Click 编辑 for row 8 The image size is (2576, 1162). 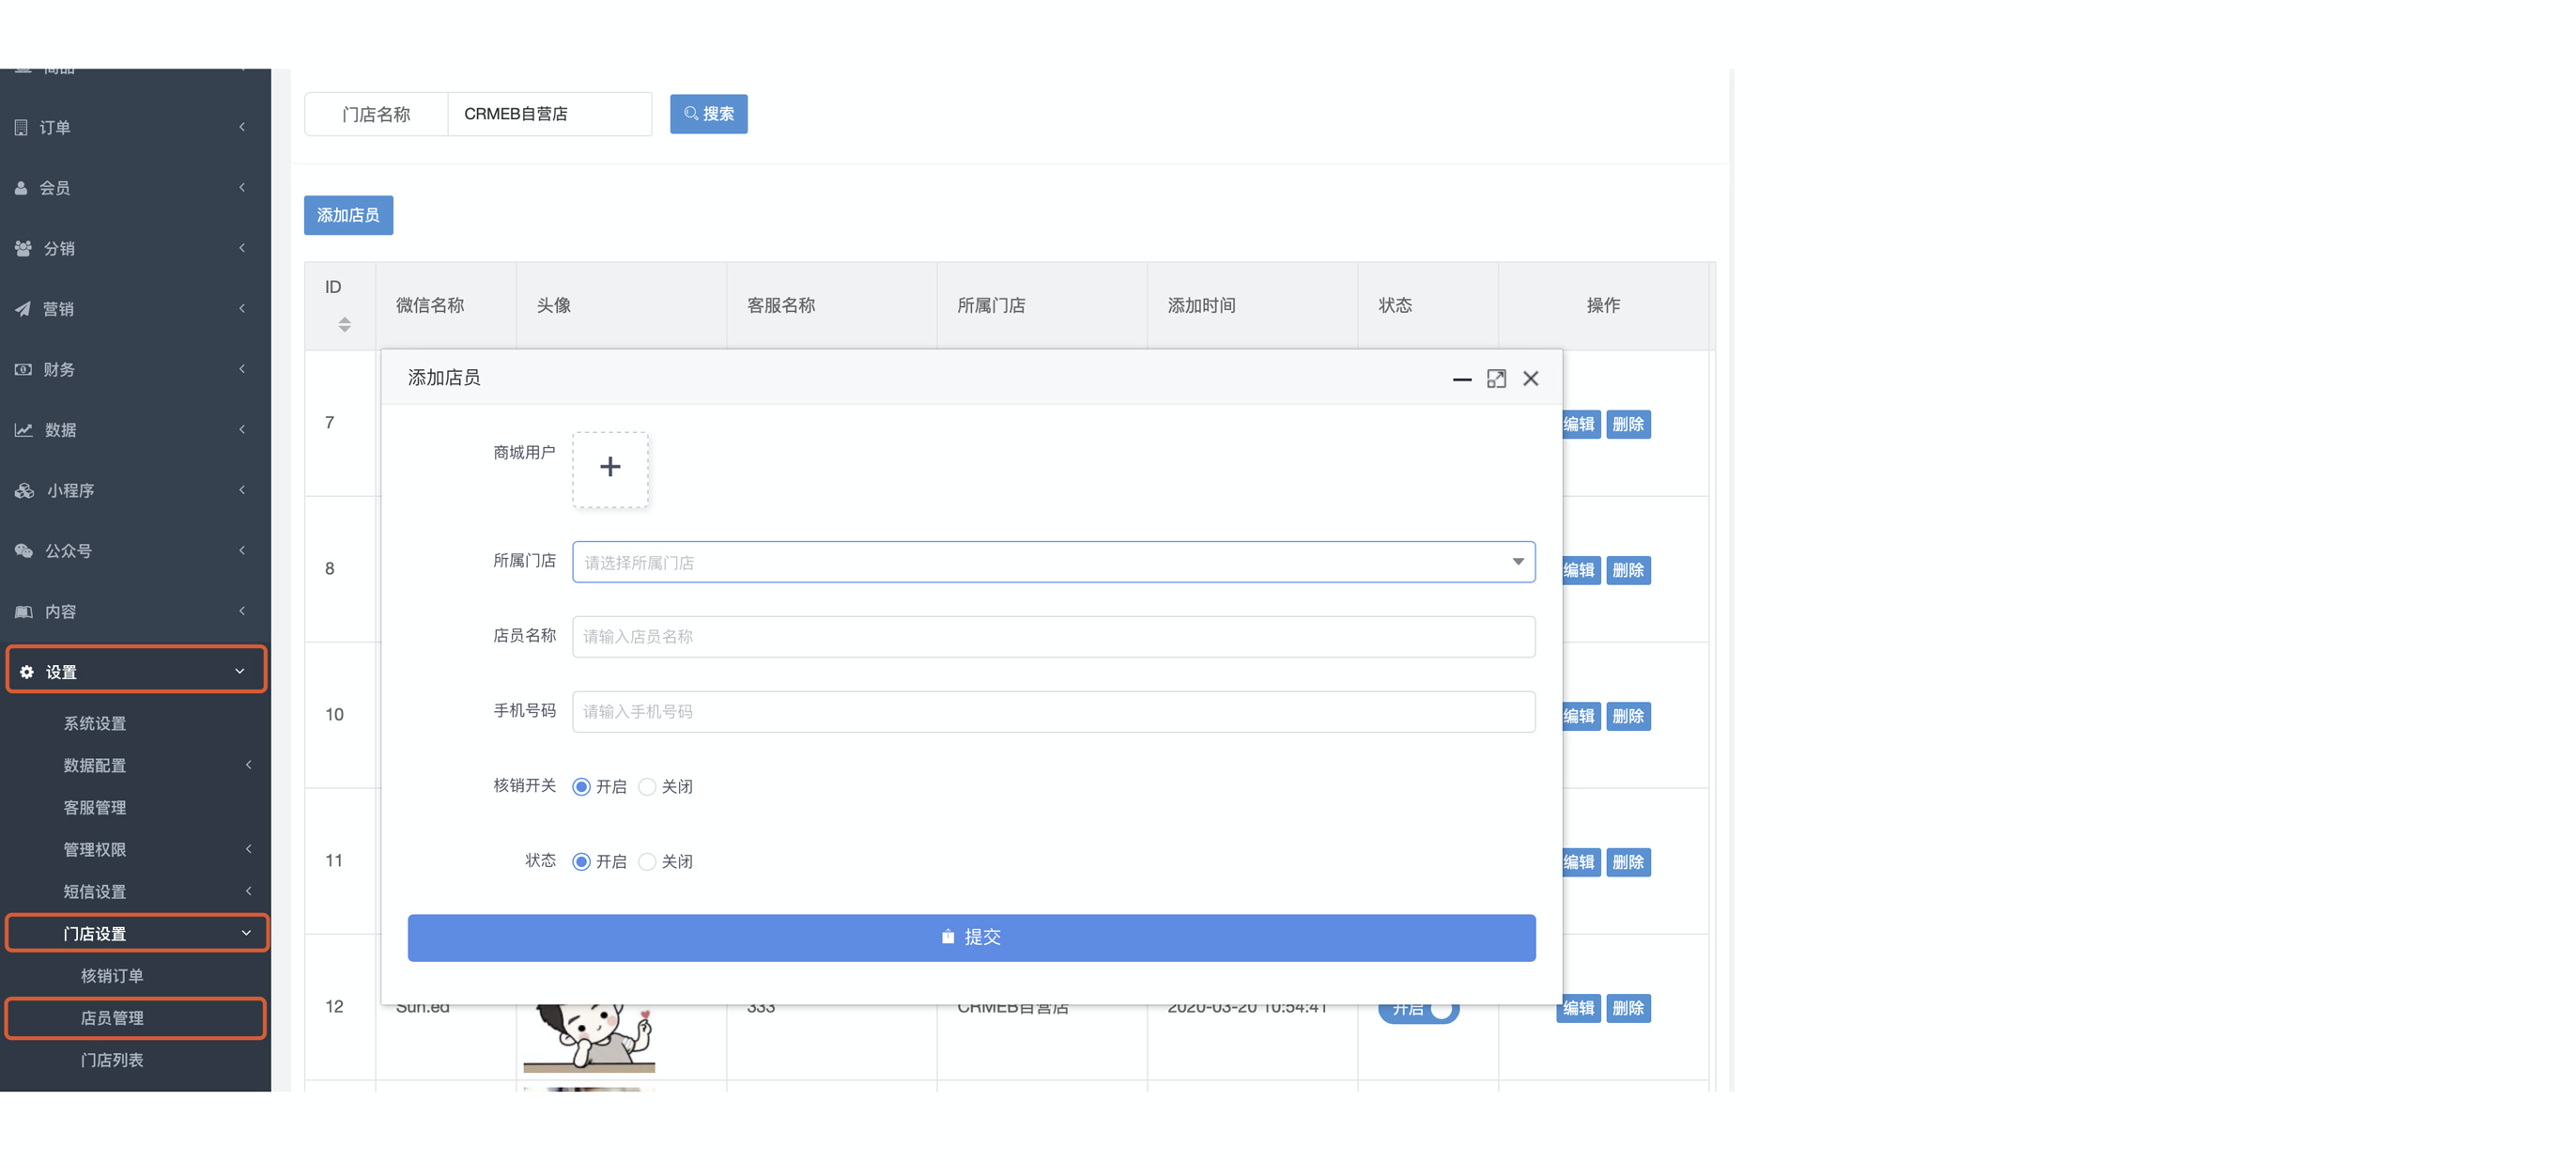1579,570
